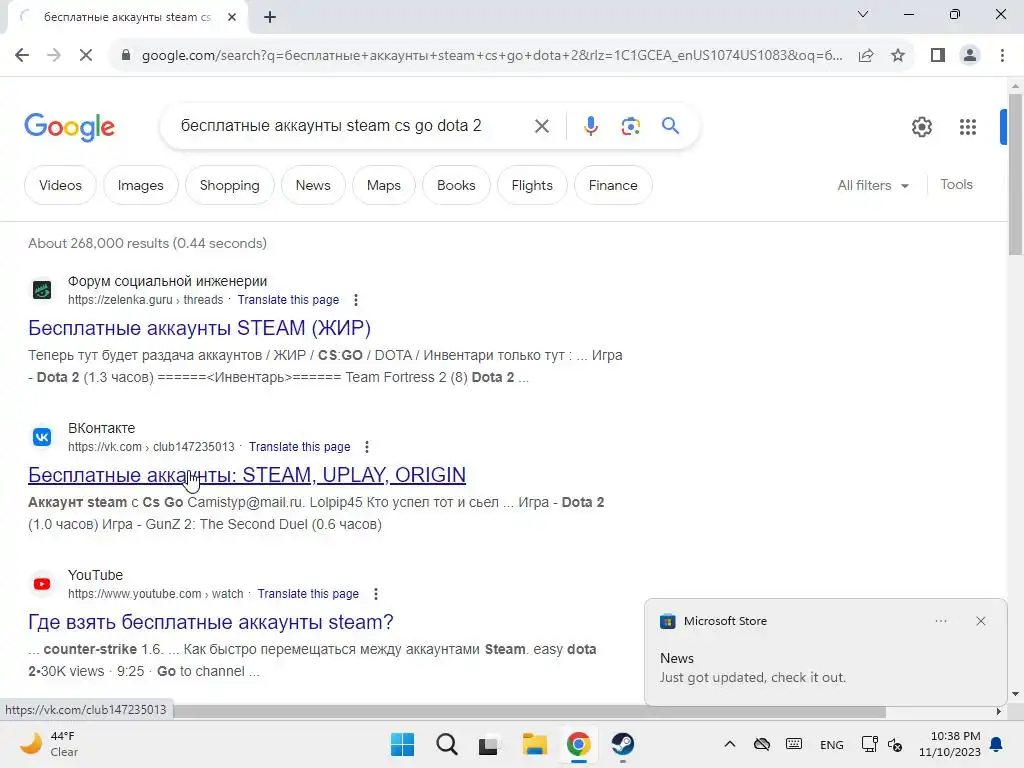Open the browser side panel
The image size is (1024, 768).
point(938,56)
